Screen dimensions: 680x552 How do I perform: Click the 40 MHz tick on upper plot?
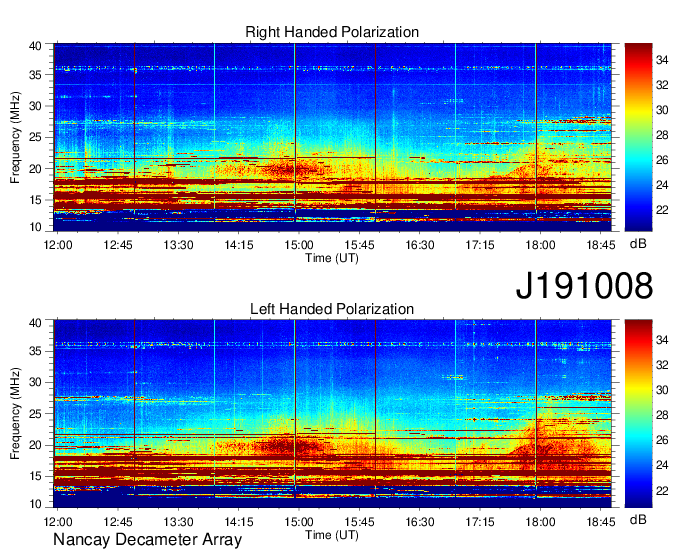click(x=35, y=46)
